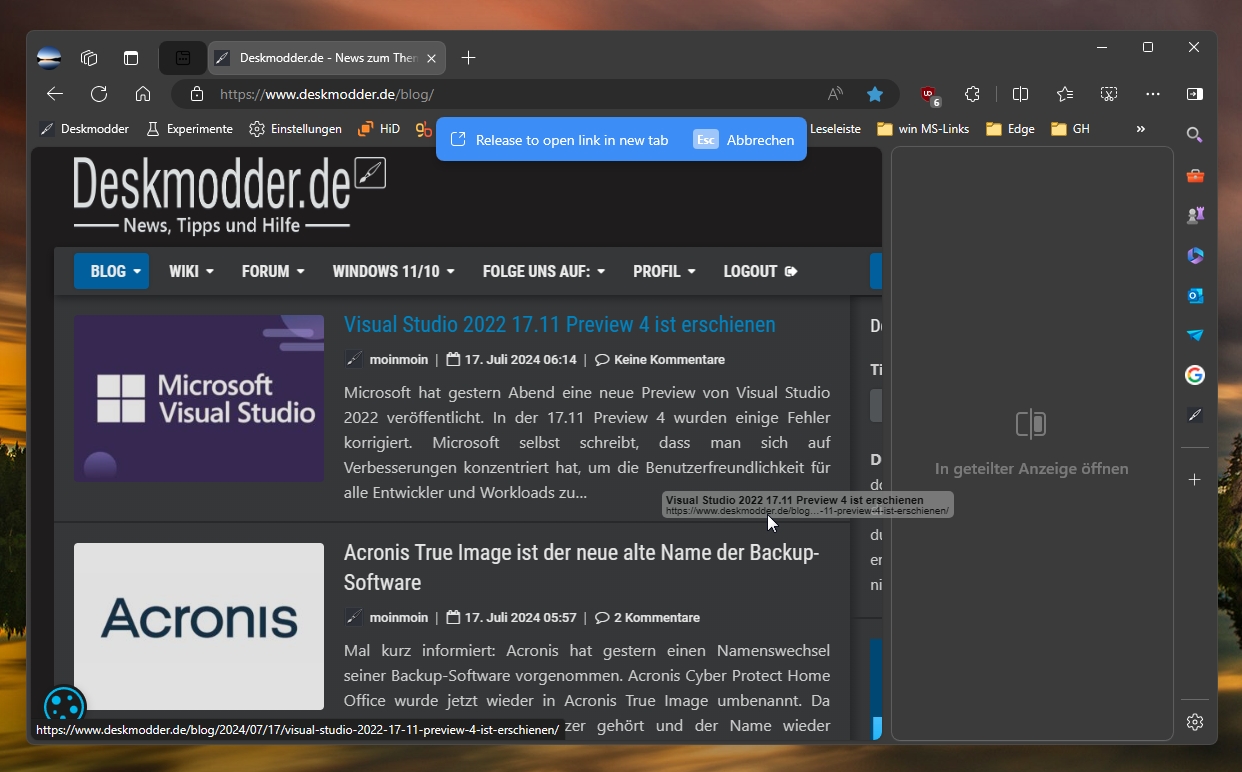Open the Favorites hub star-list icon
Viewport: 1242px width, 772px height.
(x=1065, y=94)
